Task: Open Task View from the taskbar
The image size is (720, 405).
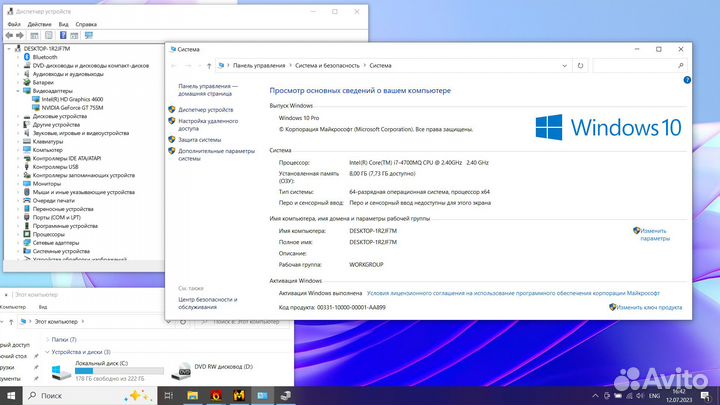Action: (169, 395)
